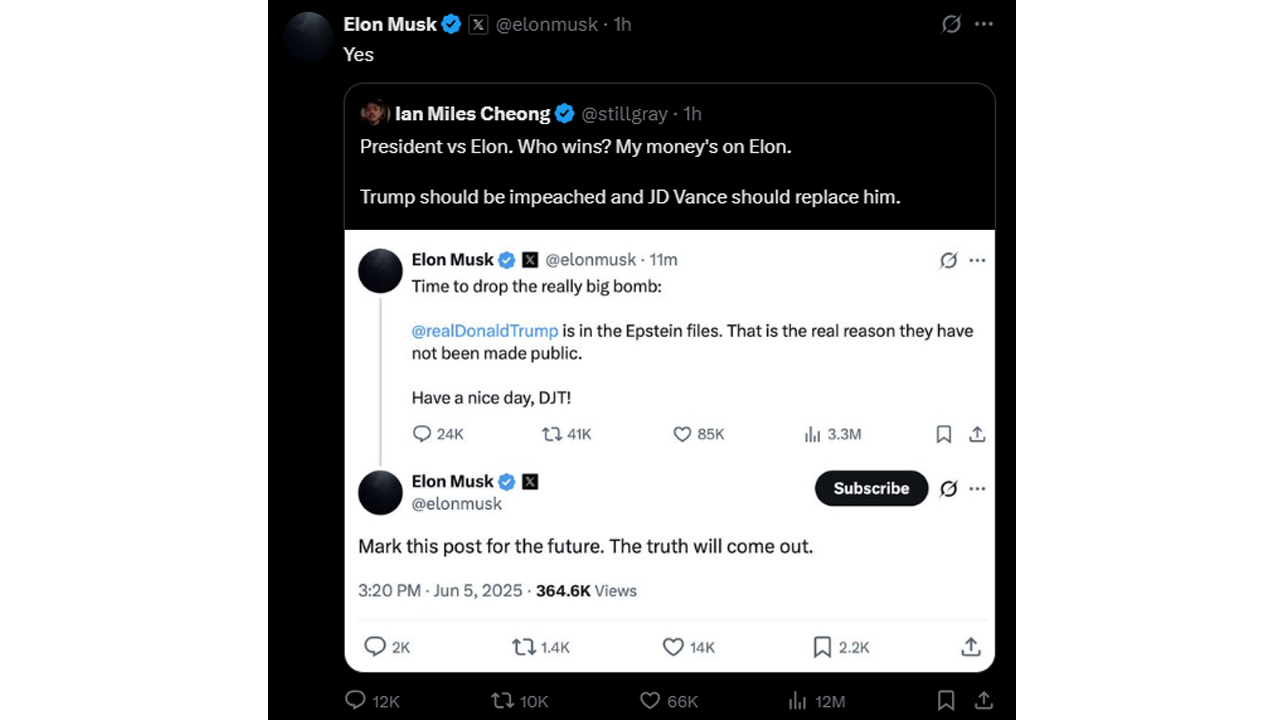Viewport: 1280px width, 720px height.
Task: Repost the outer post with 10K reposts
Action: pyautogui.click(x=503, y=700)
